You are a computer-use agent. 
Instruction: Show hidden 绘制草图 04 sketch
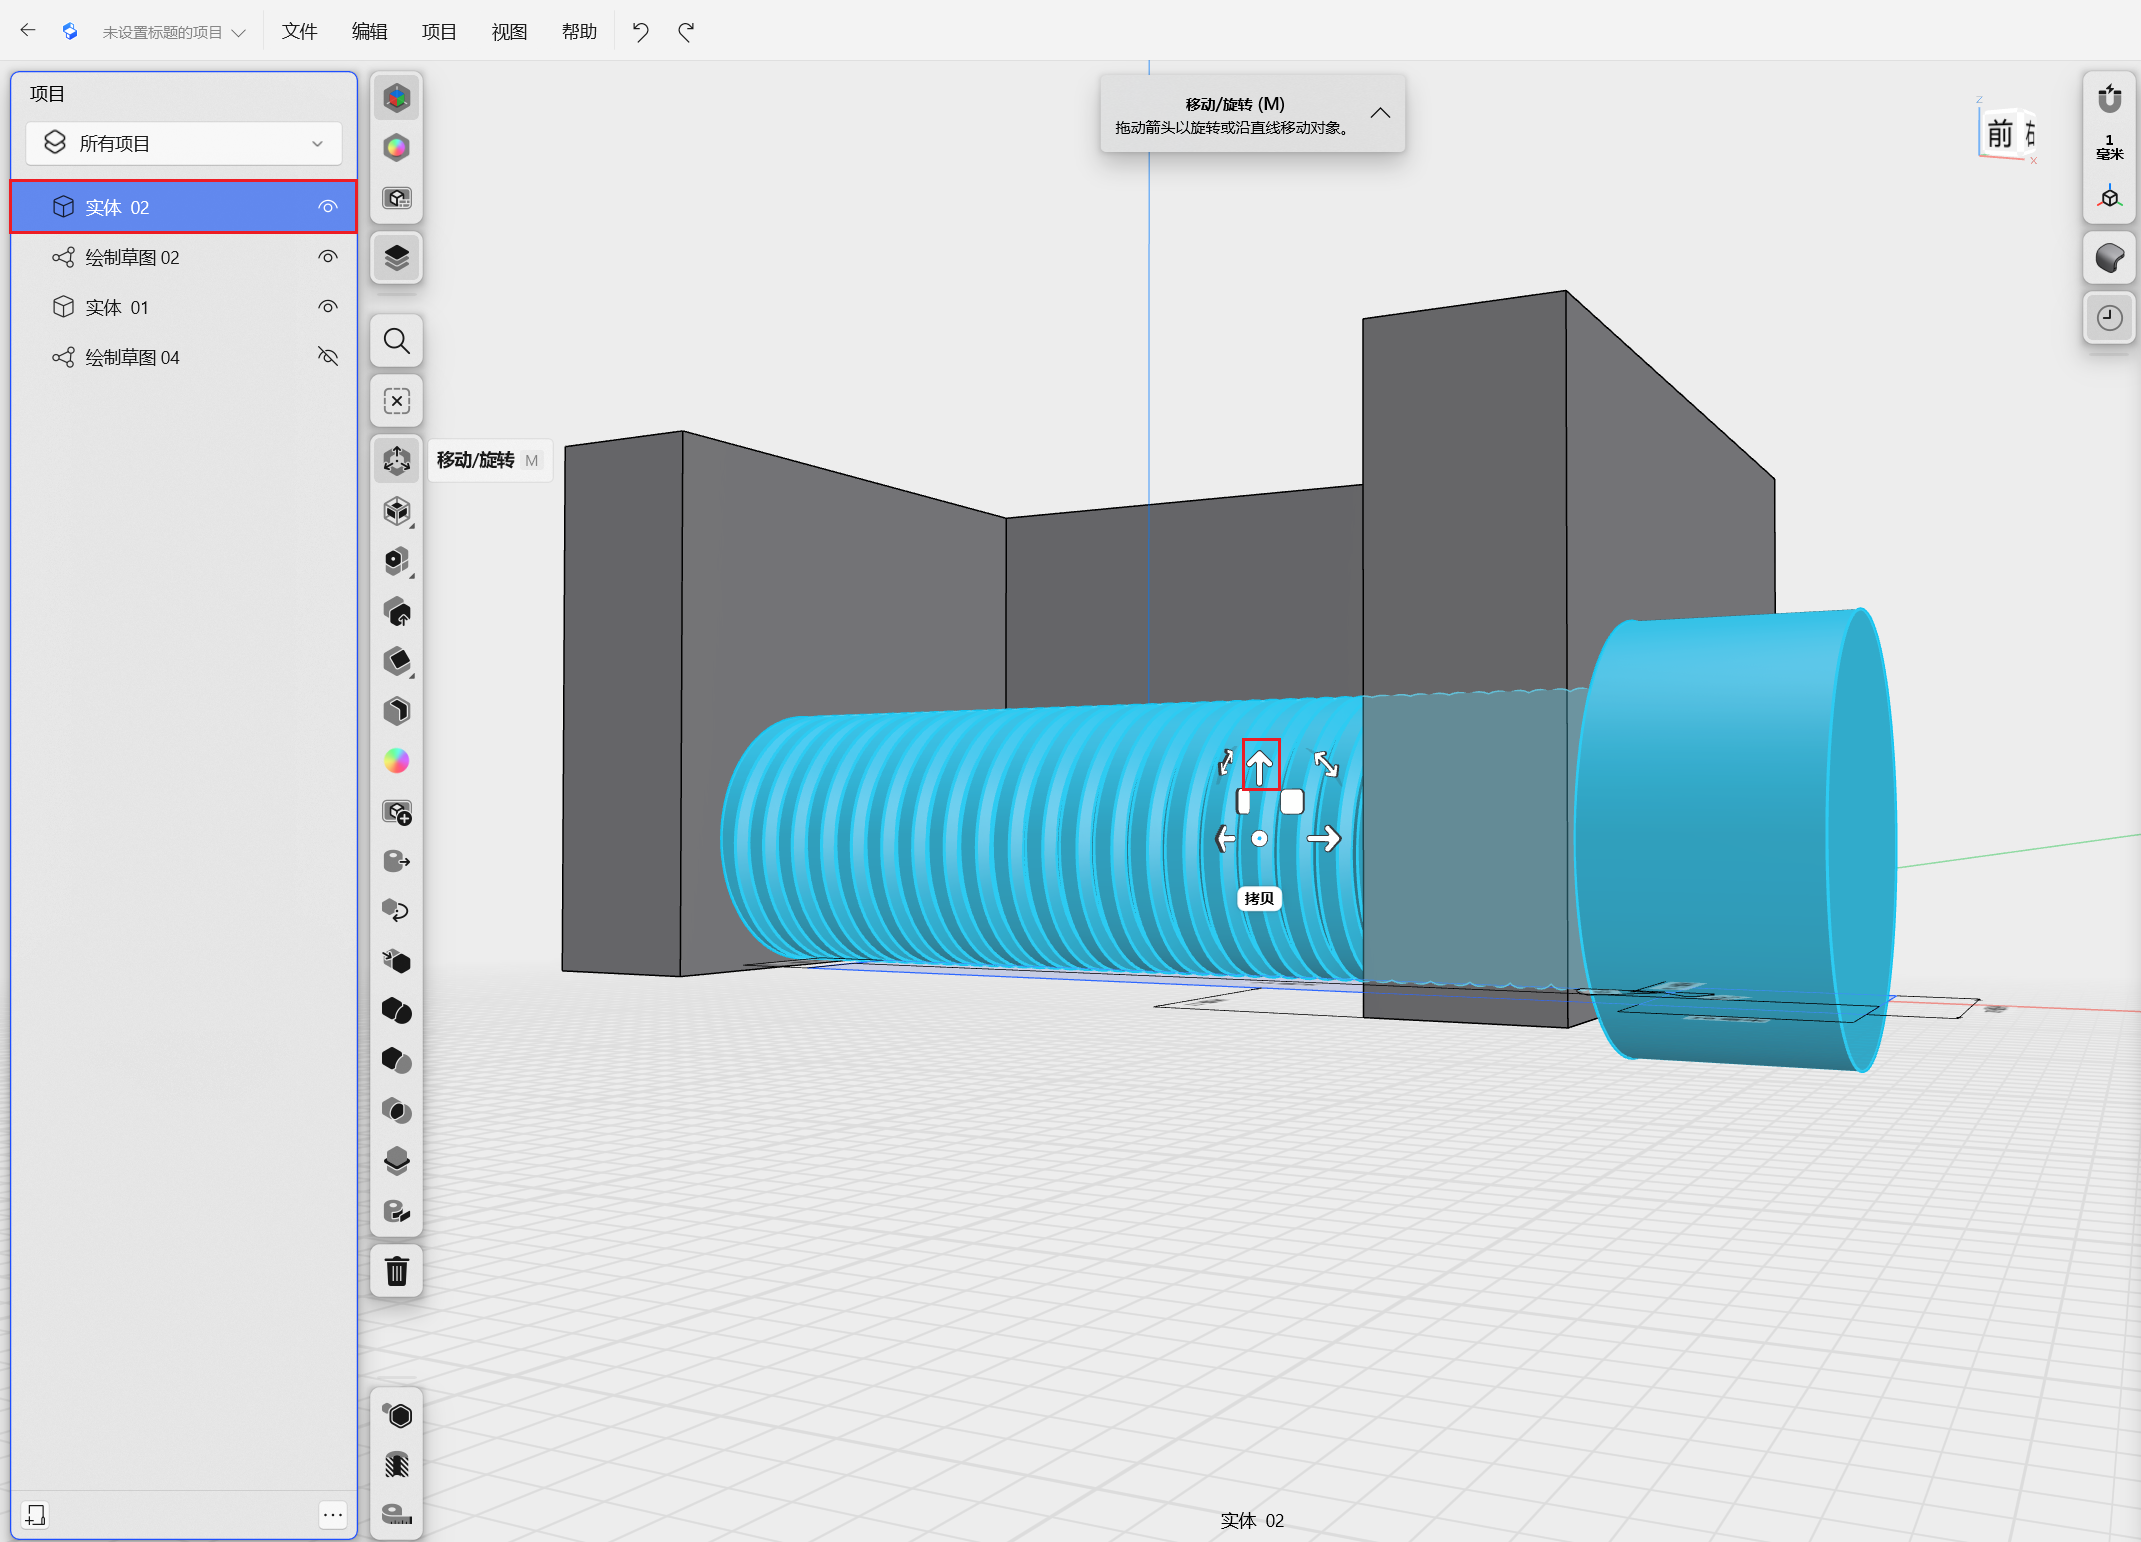click(327, 357)
